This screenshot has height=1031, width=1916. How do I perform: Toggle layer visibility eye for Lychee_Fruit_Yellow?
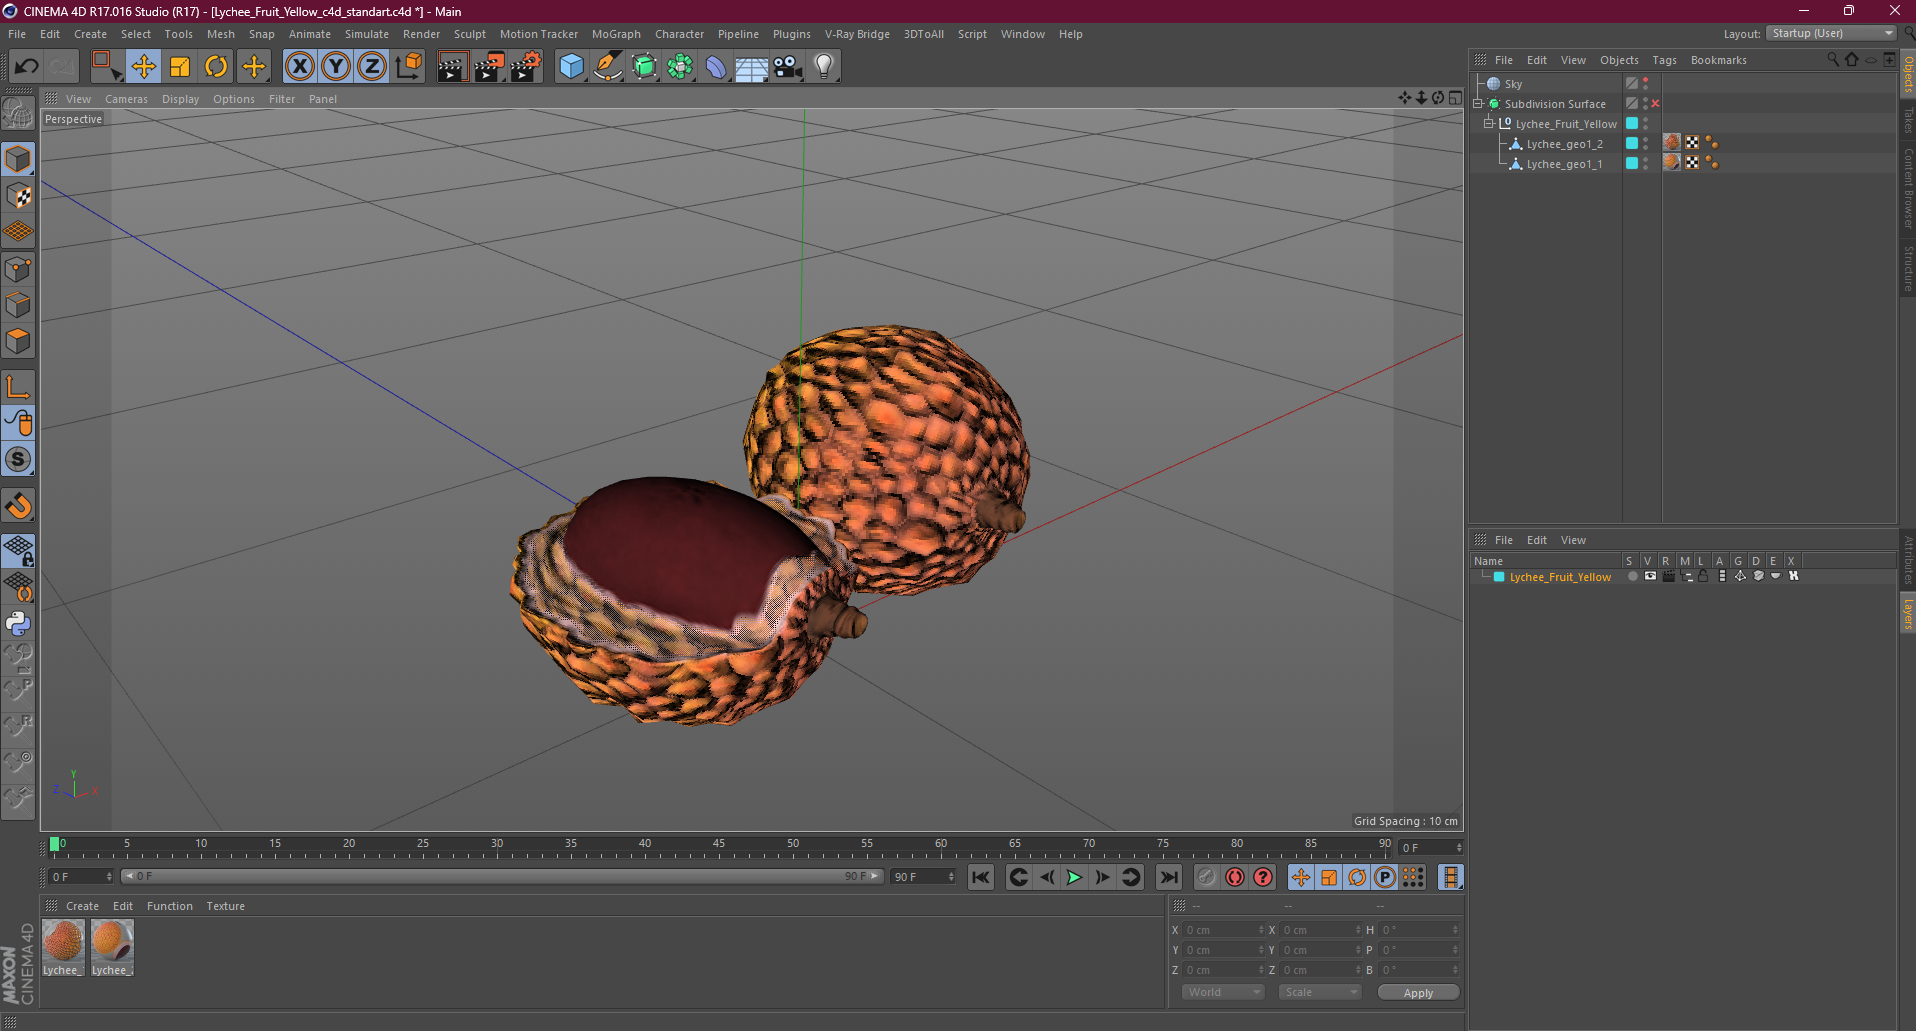(1650, 576)
